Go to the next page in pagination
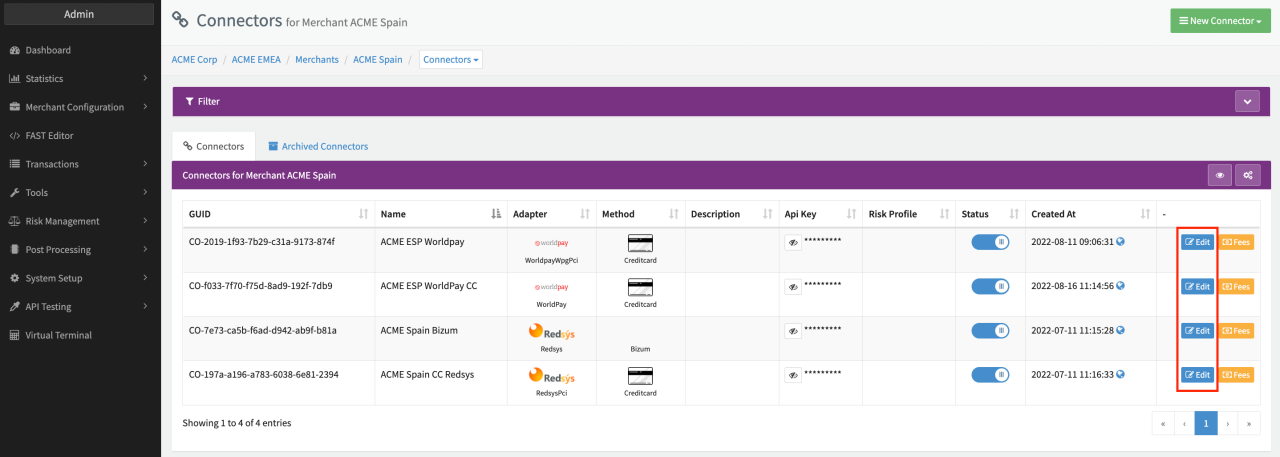Screen dimensions: 1280x457 (x=1227, y=423)
